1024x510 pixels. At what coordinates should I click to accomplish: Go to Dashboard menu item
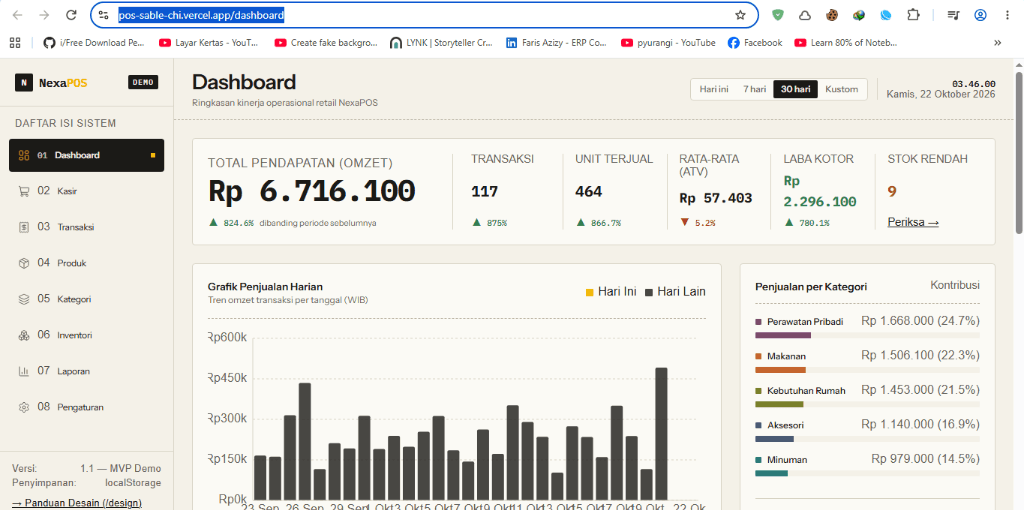86,155
